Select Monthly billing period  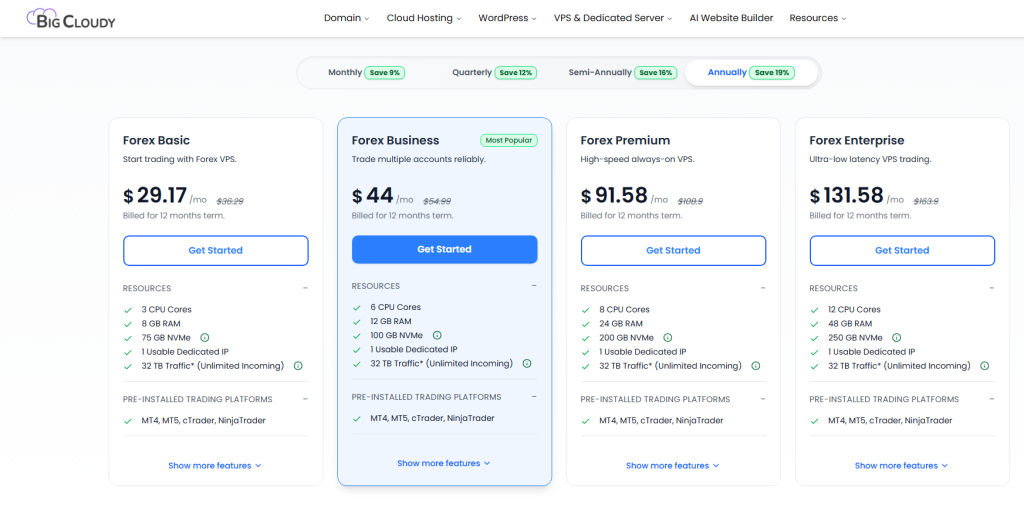[x=366, y=73]
